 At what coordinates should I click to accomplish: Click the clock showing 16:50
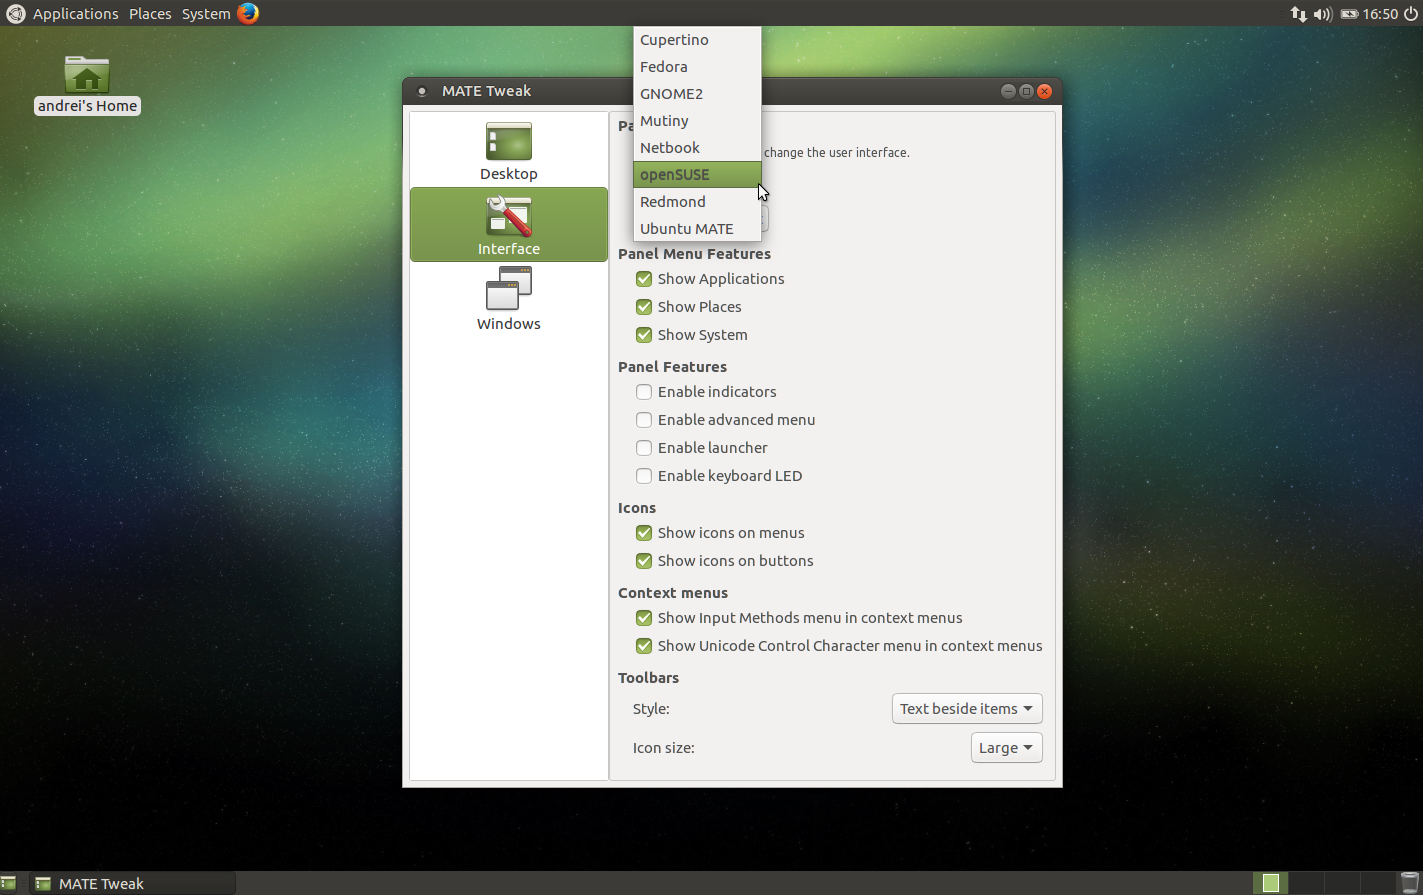1380,14
